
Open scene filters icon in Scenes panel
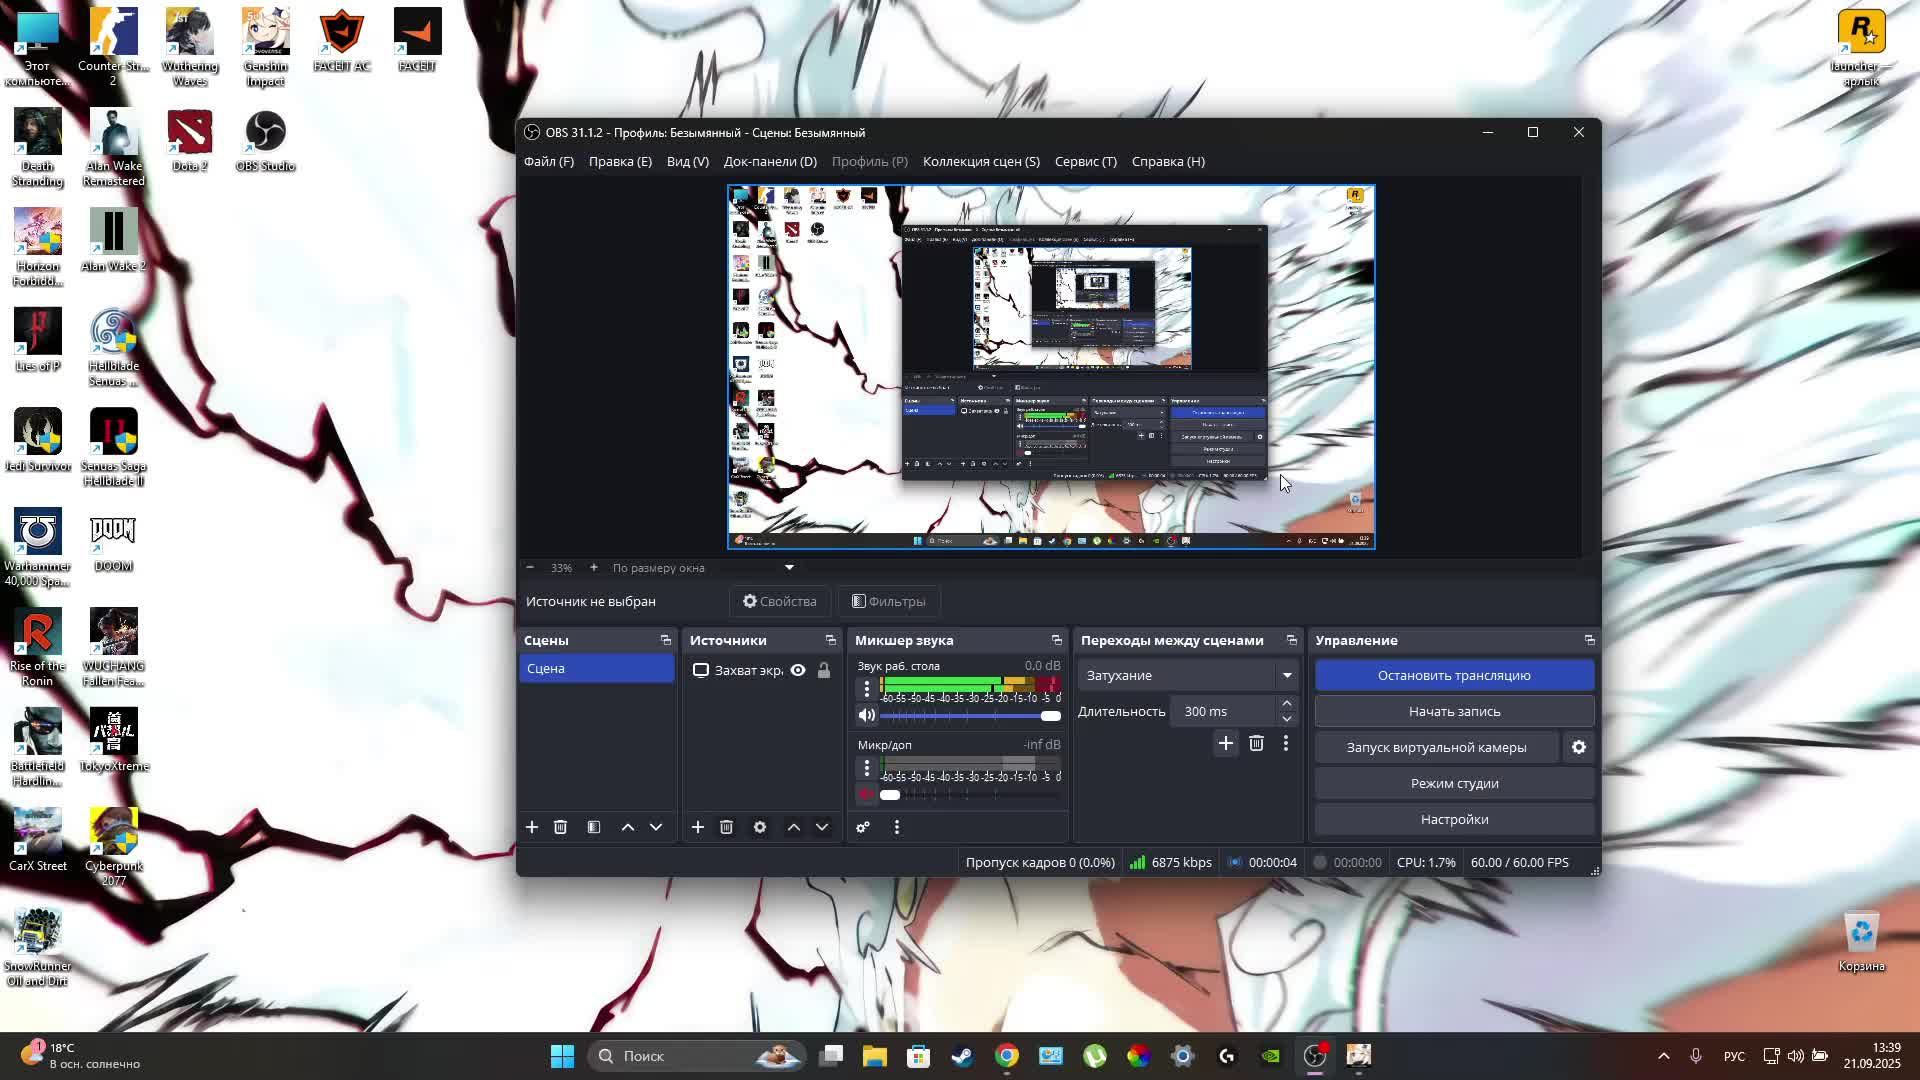coord(594,827)
